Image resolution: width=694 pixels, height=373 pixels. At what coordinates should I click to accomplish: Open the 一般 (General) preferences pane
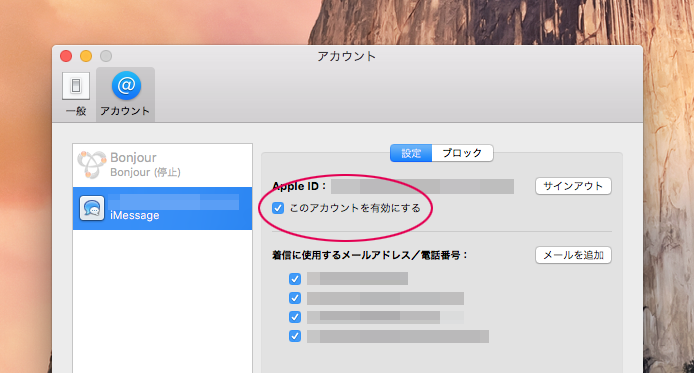click(76, 94)
